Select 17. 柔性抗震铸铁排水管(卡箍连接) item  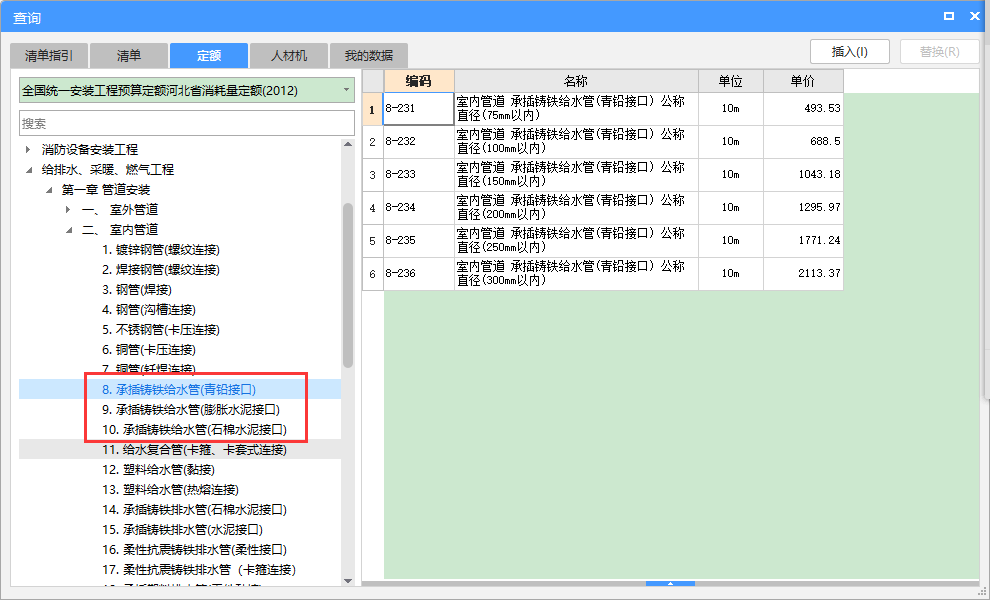(x=199, y=570)
